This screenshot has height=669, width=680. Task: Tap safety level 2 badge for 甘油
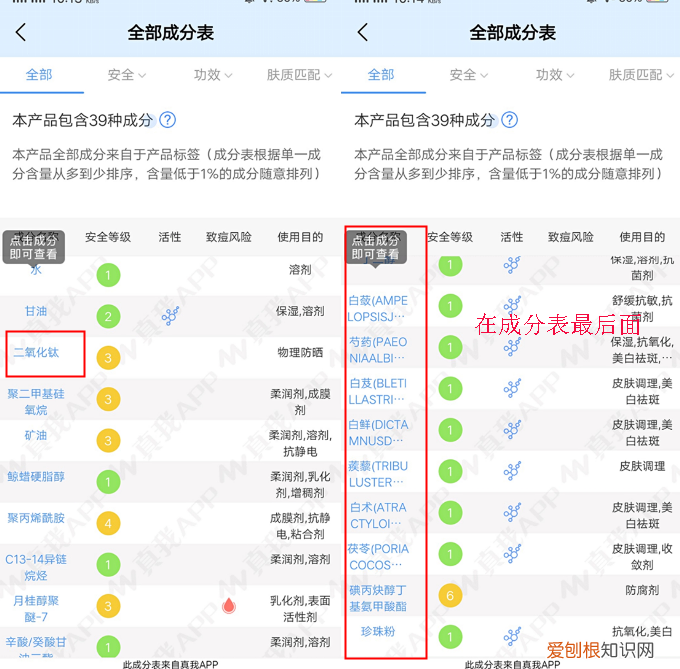[108, 317]
